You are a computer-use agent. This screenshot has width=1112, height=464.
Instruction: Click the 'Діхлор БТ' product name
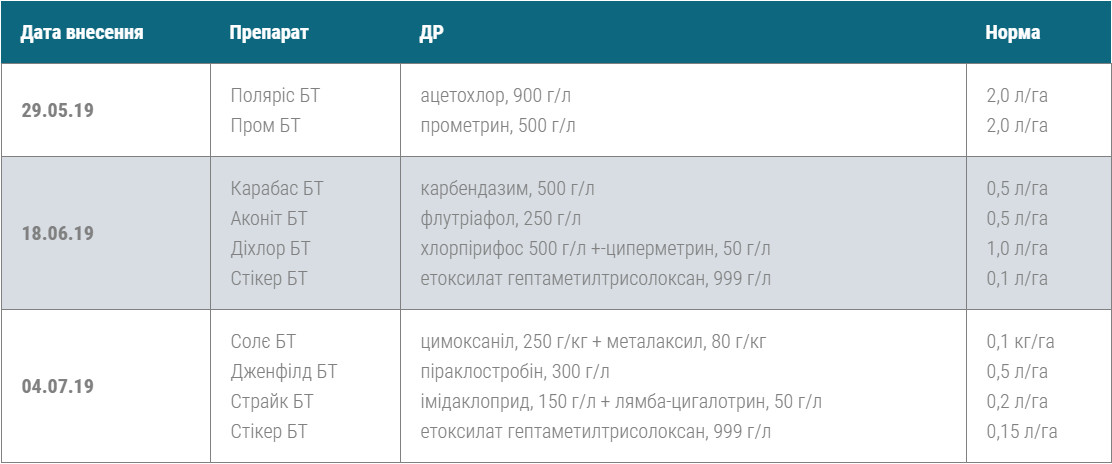point(270,248)
